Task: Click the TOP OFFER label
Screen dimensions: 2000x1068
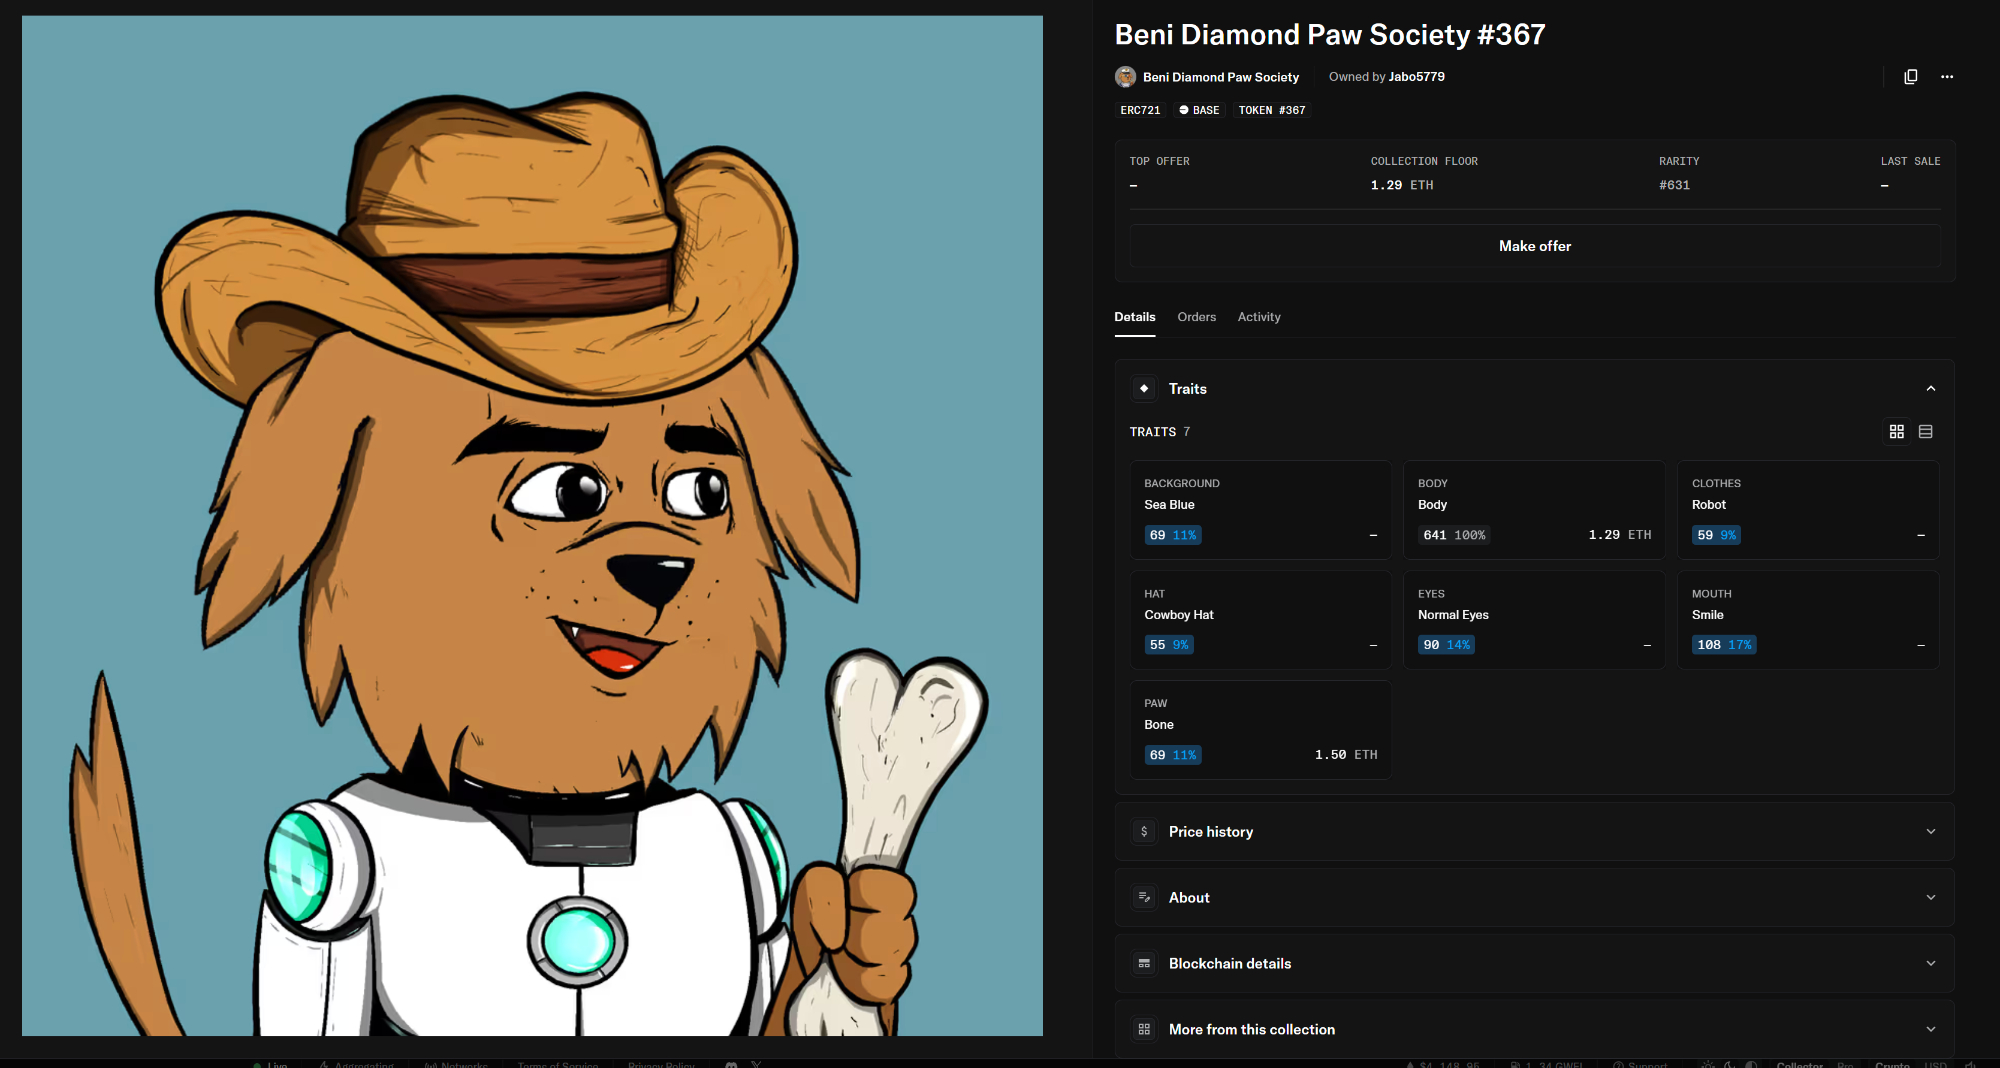Action: (x=1160, y=161)
